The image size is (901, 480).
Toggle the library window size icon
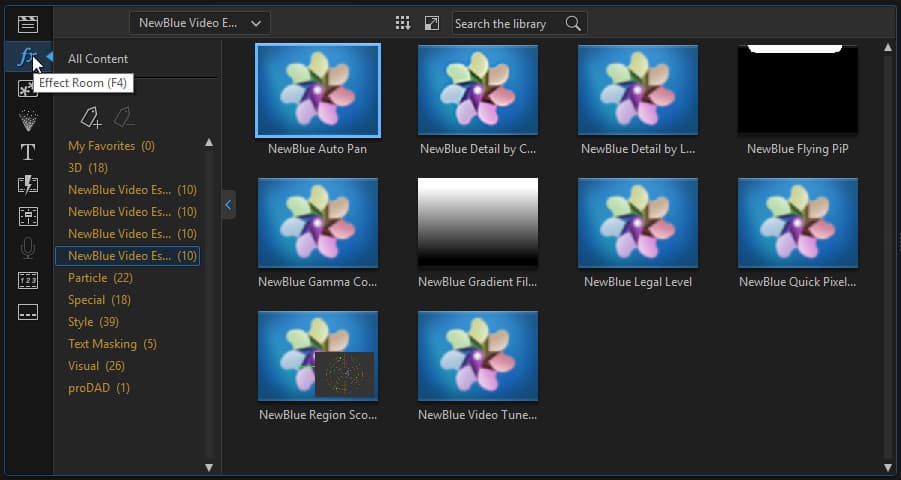(432, 24)
